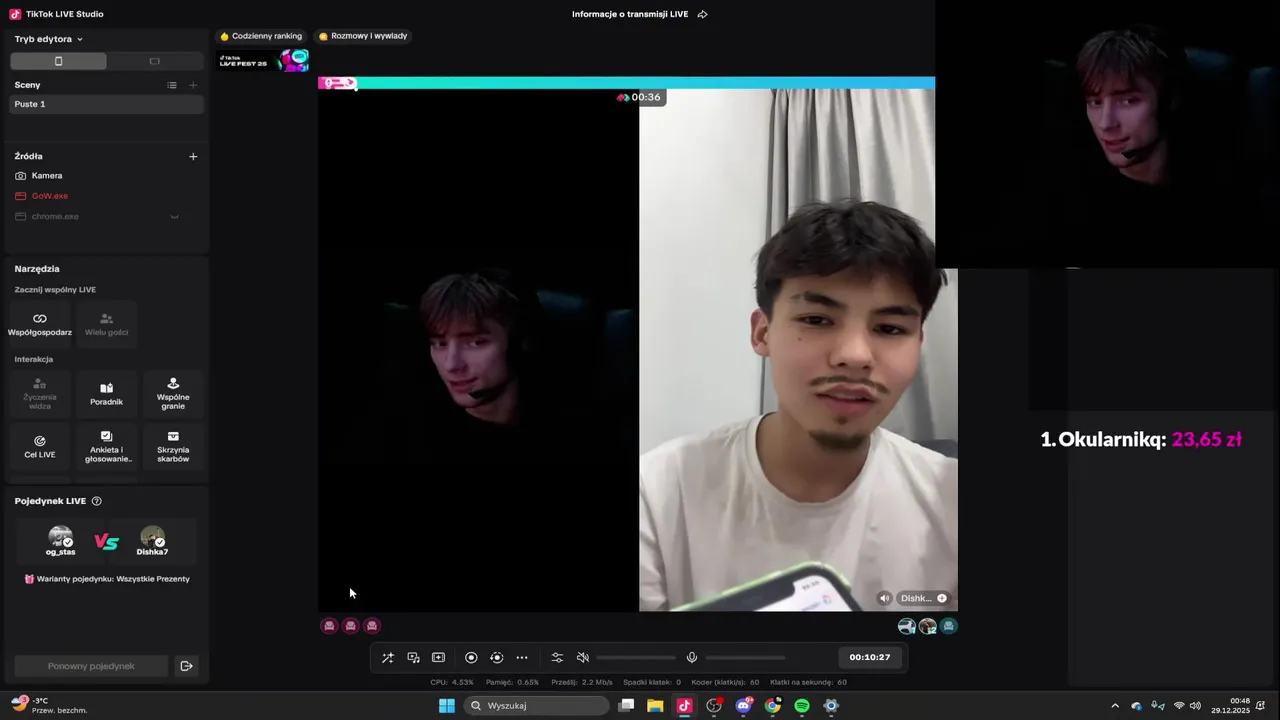Image resolution: width=1280 pixels, height=720 pixels.
Task: Open the audio mixer settings icon
Action: [557, 657]
